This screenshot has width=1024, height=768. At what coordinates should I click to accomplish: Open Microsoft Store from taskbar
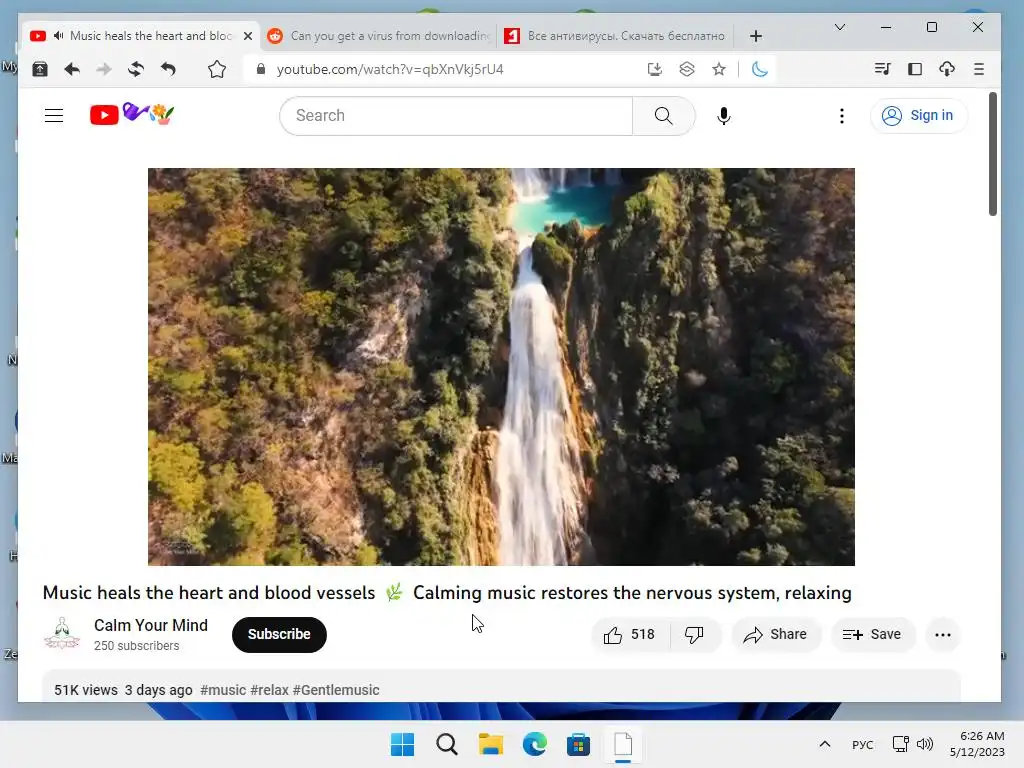coord(578,744)
